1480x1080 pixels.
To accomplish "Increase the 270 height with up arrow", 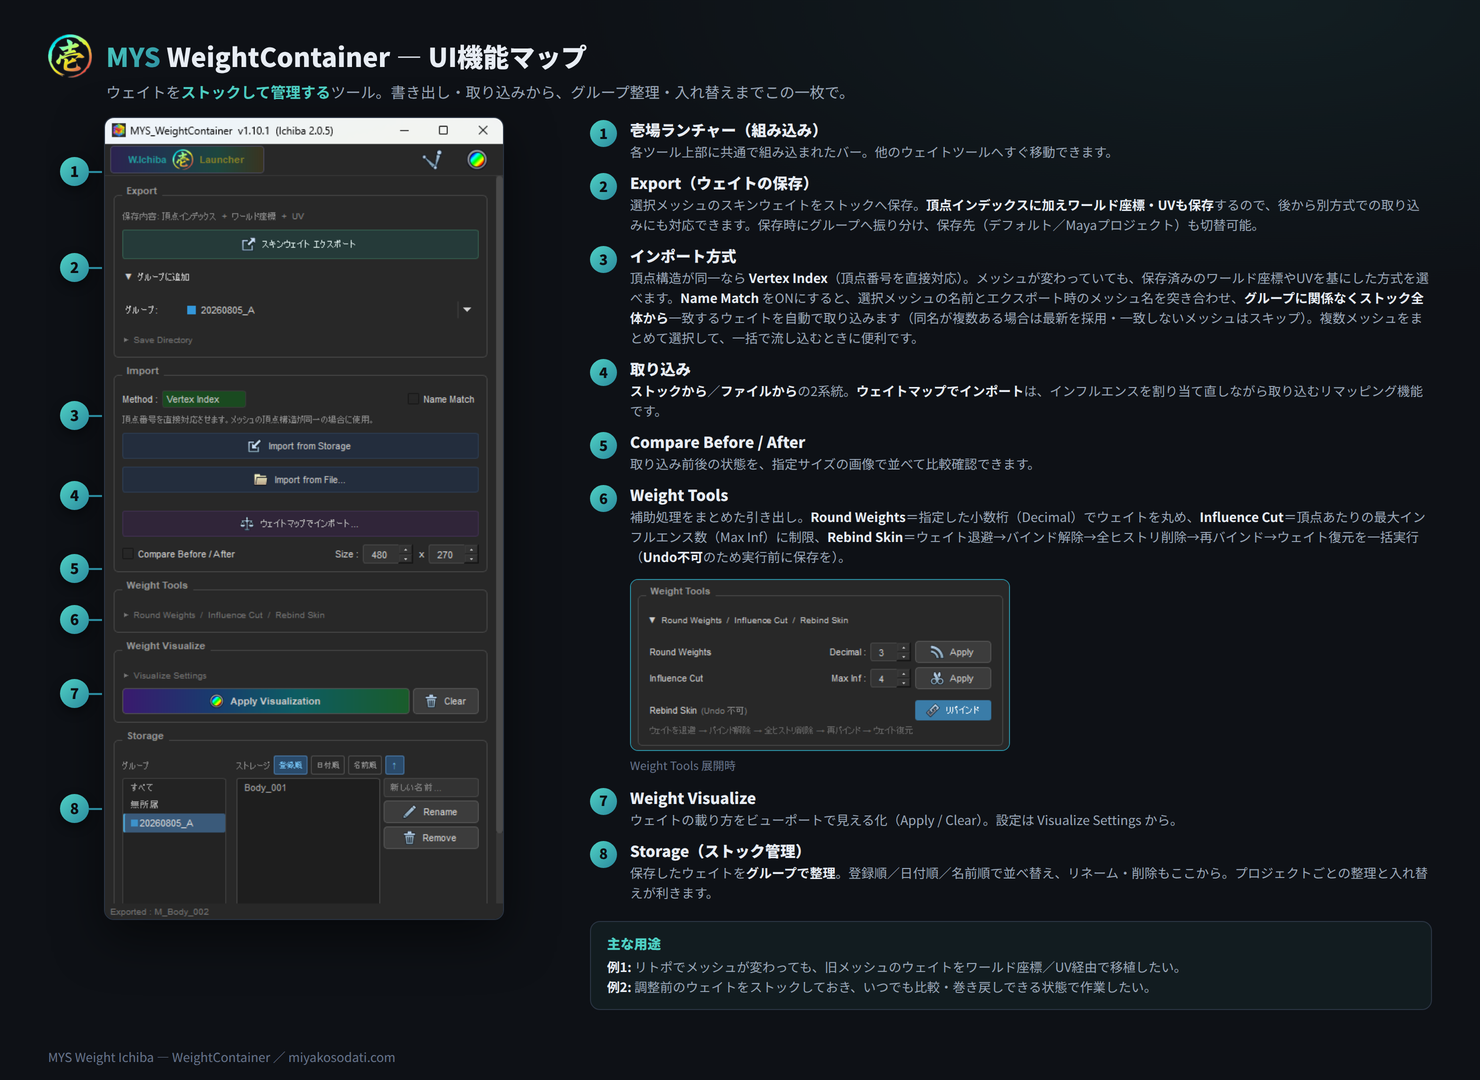I will (472, 550).
